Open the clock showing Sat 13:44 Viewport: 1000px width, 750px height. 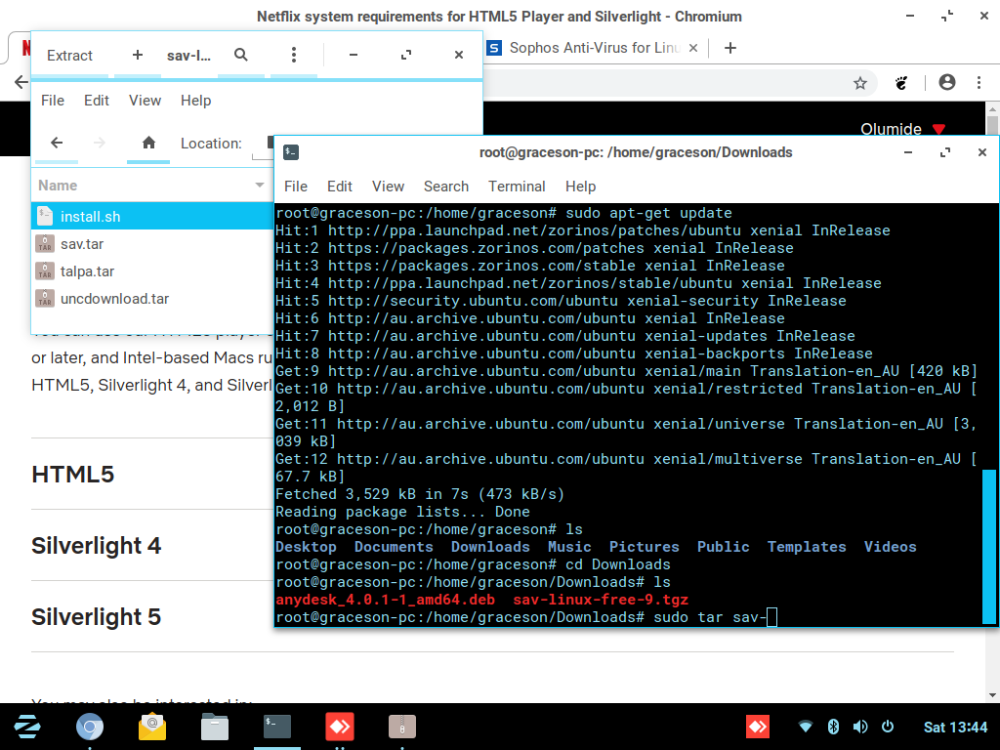[x=955, y=727]
